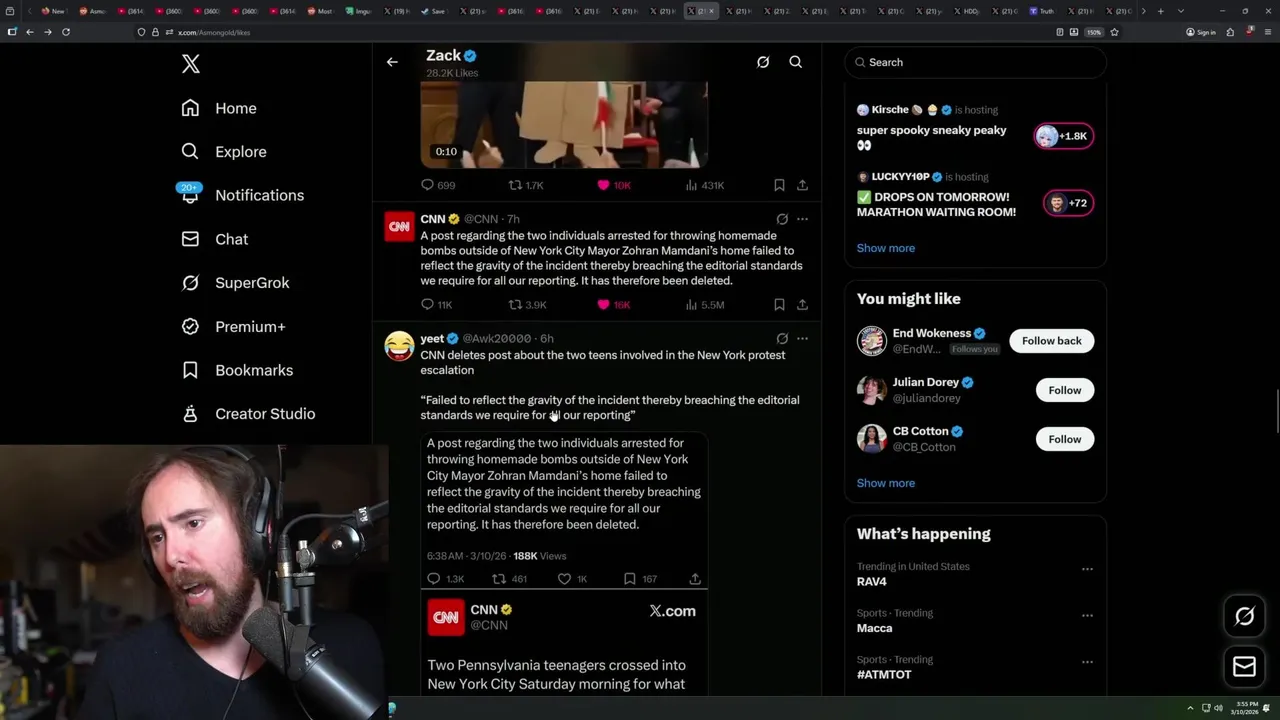Open Explore in sidebar
This screenshot has height=720, width=1280.
224,152
